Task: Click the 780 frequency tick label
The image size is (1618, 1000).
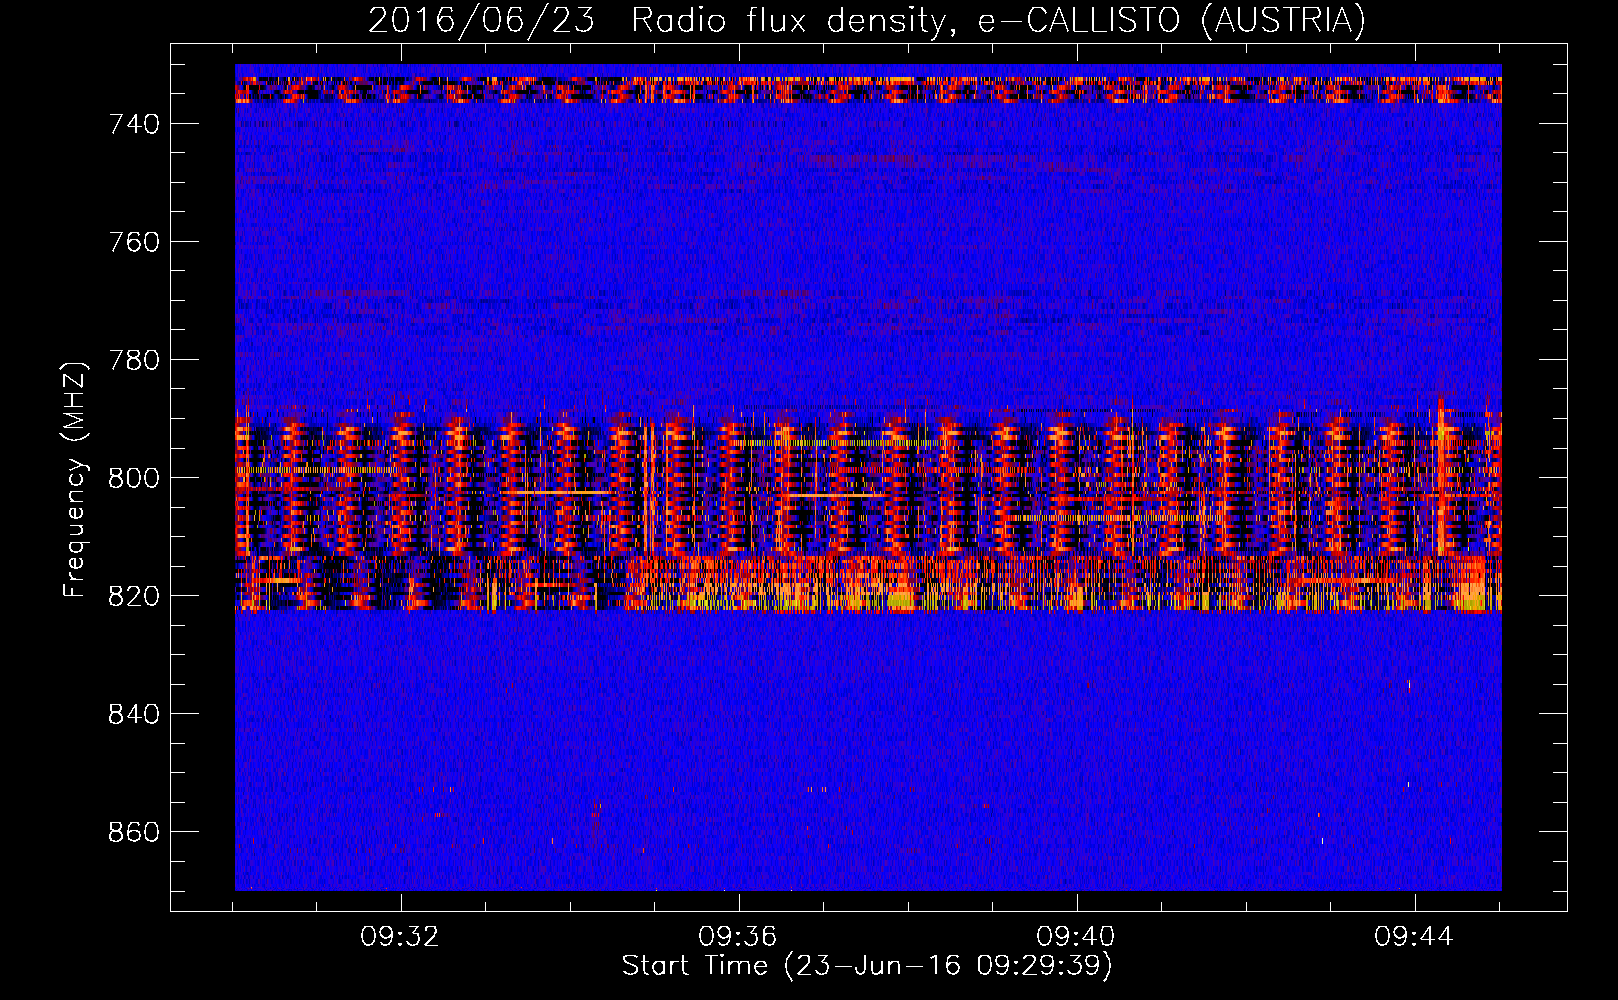Action: pos(134,360)
